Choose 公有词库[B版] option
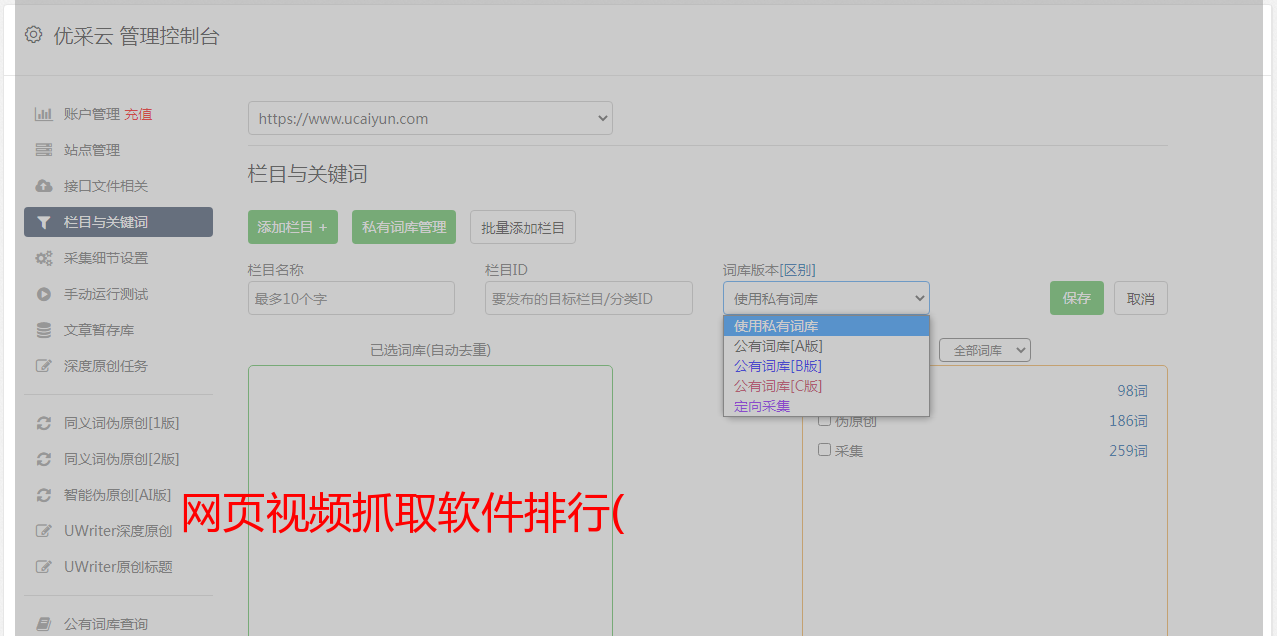 826,366
